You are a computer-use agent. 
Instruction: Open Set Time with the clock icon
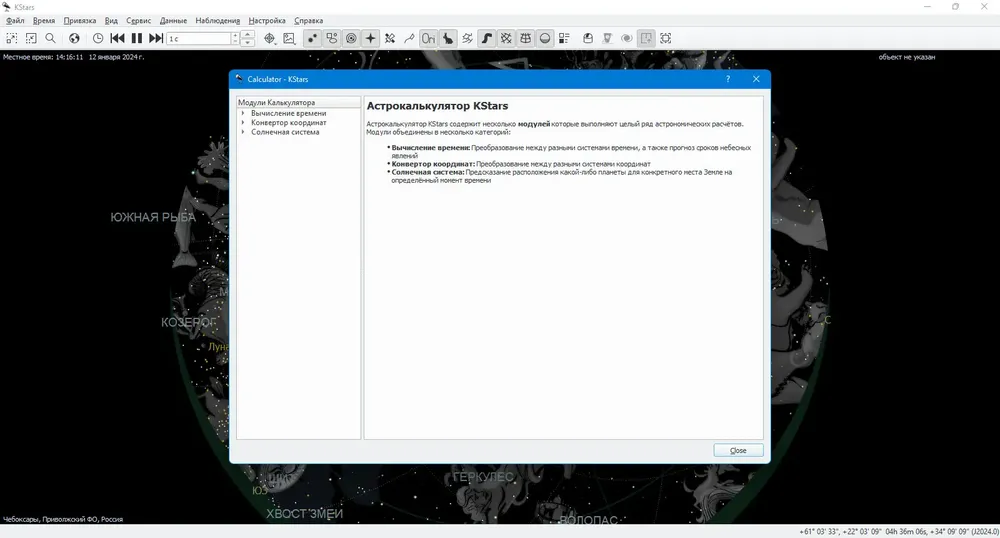tap(98, 38)
